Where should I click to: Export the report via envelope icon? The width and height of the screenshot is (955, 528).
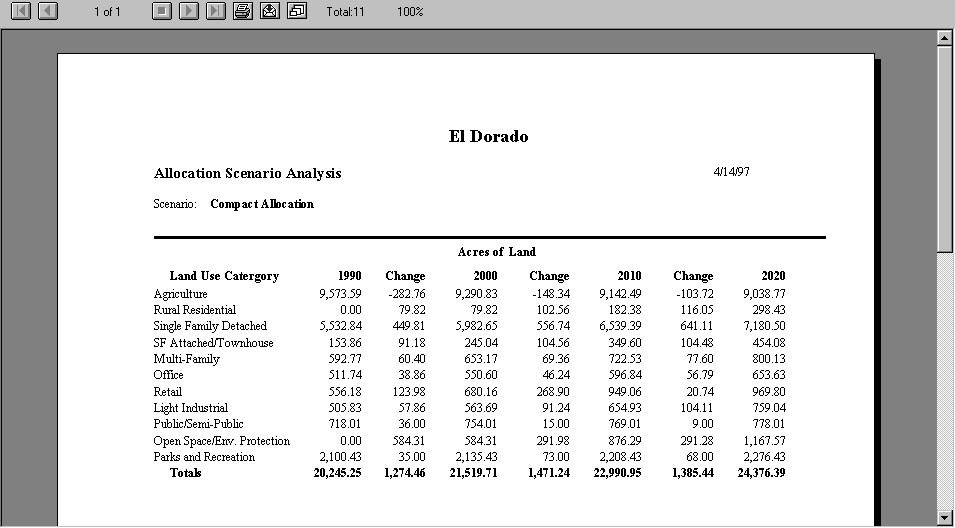click(x=270, y=11)
